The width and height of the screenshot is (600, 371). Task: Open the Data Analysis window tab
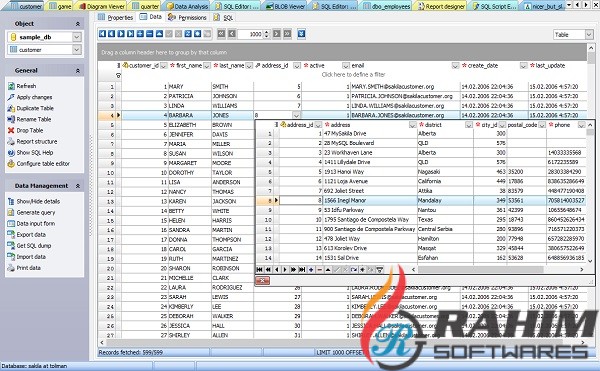[187, 6]
